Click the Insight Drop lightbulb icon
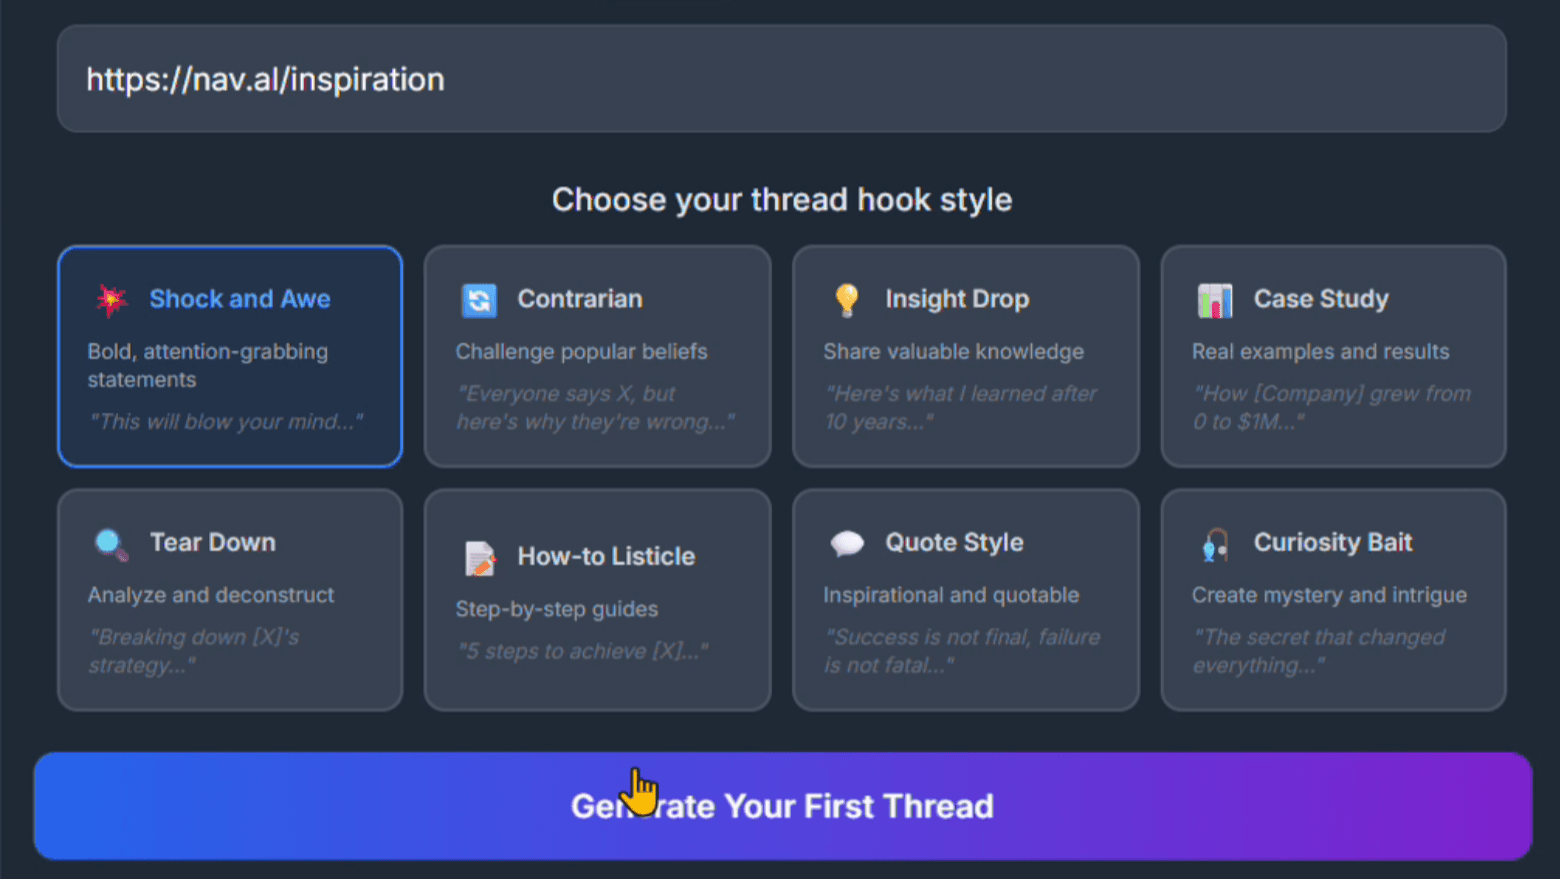Image resolution: width=1560 pixels, height=879 pixels. [847, 299]
